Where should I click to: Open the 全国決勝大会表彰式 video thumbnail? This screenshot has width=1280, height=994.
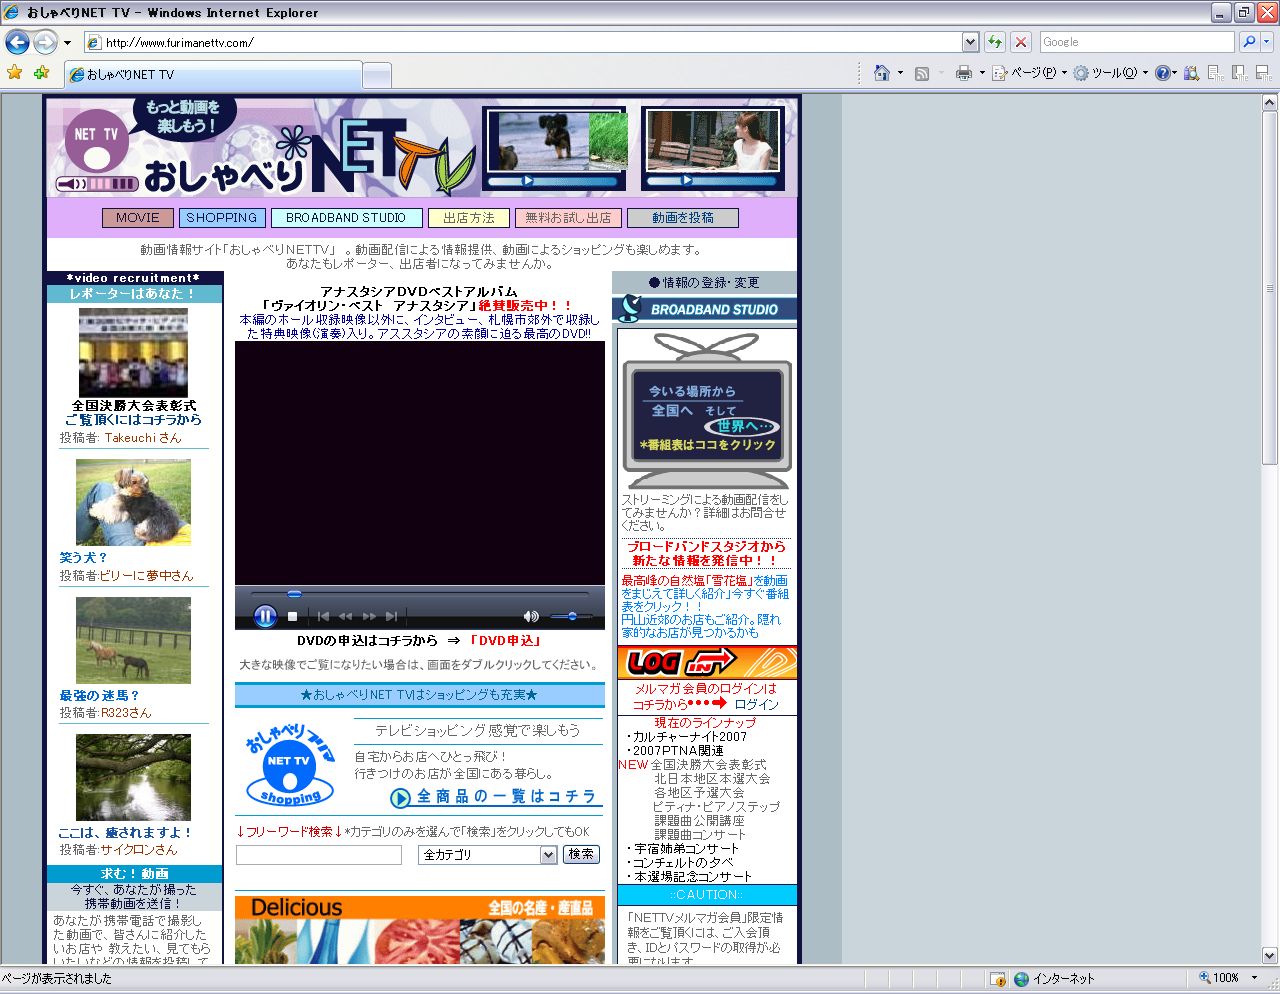(x=133, y=352)
